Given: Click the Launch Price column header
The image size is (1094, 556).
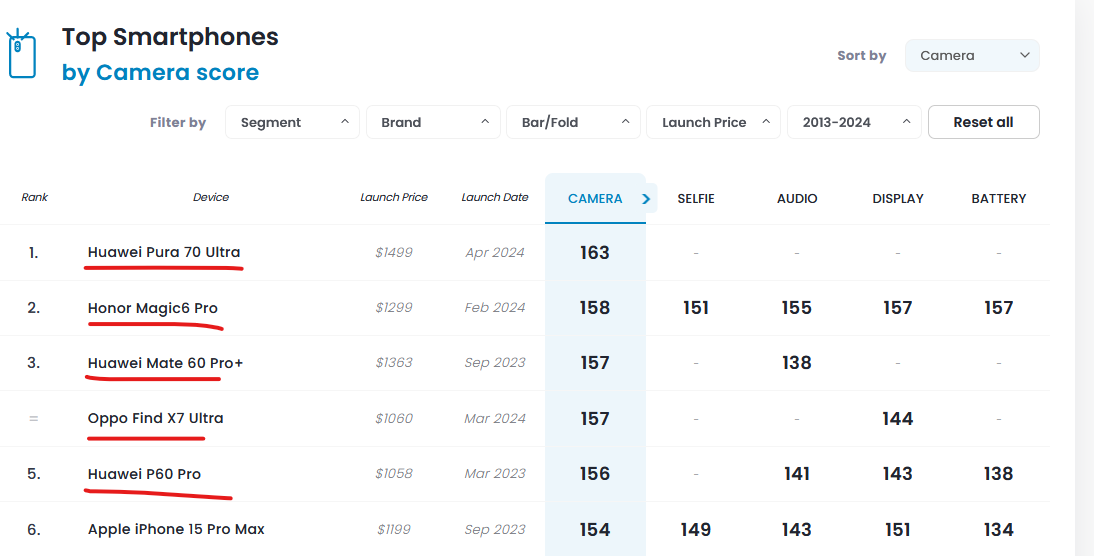Looking at the screenshot, I should (x=394, y=197).
